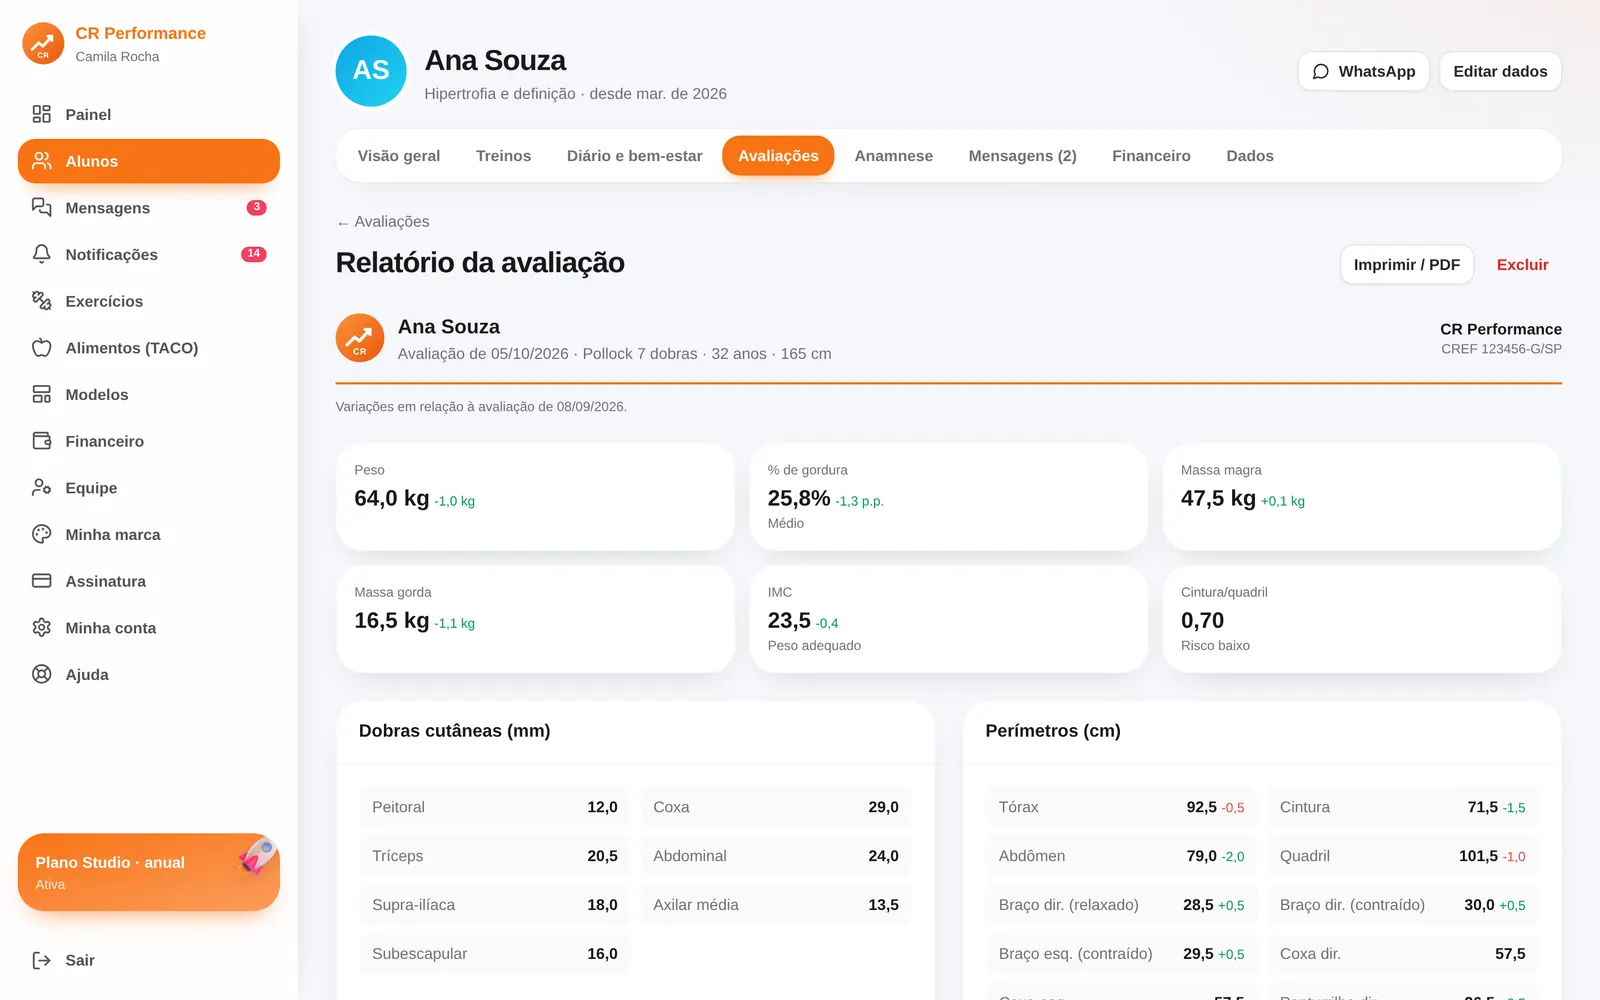Click the 25,8% body fat value
The image size is (1600, 1000).
(799, 498)
